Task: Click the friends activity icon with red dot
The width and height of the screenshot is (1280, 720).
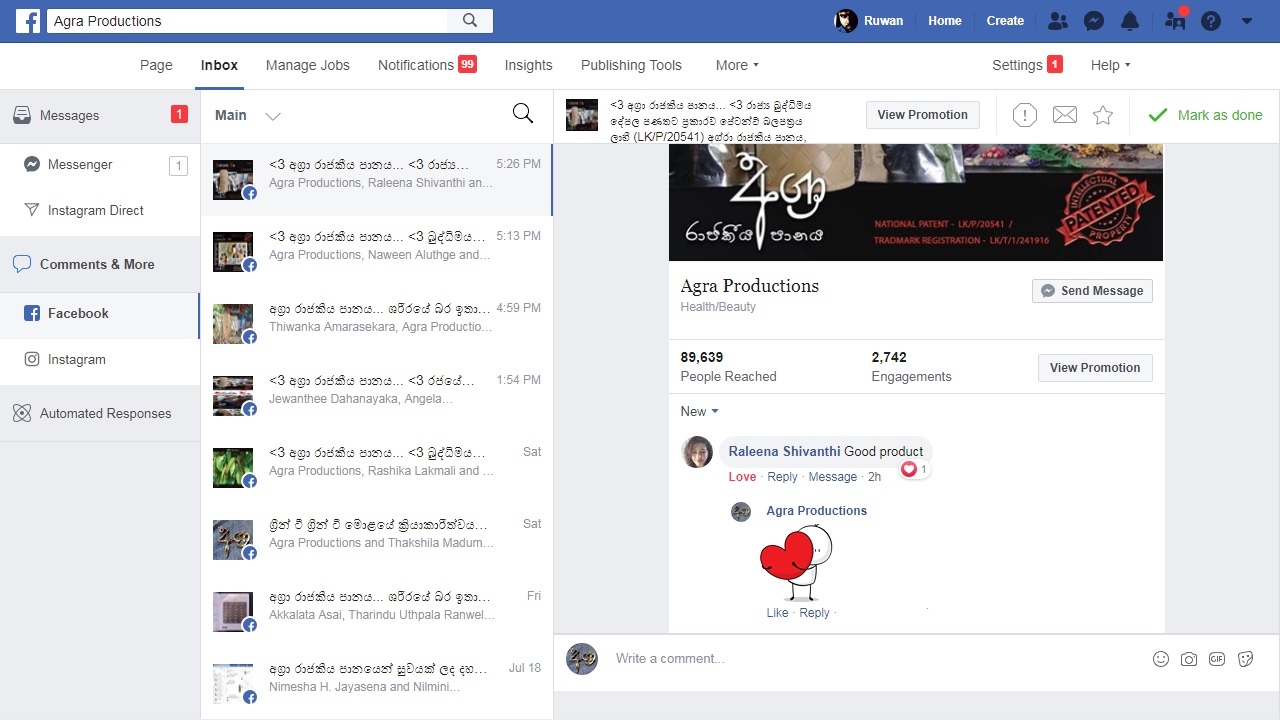Action: click(1175, 20)
